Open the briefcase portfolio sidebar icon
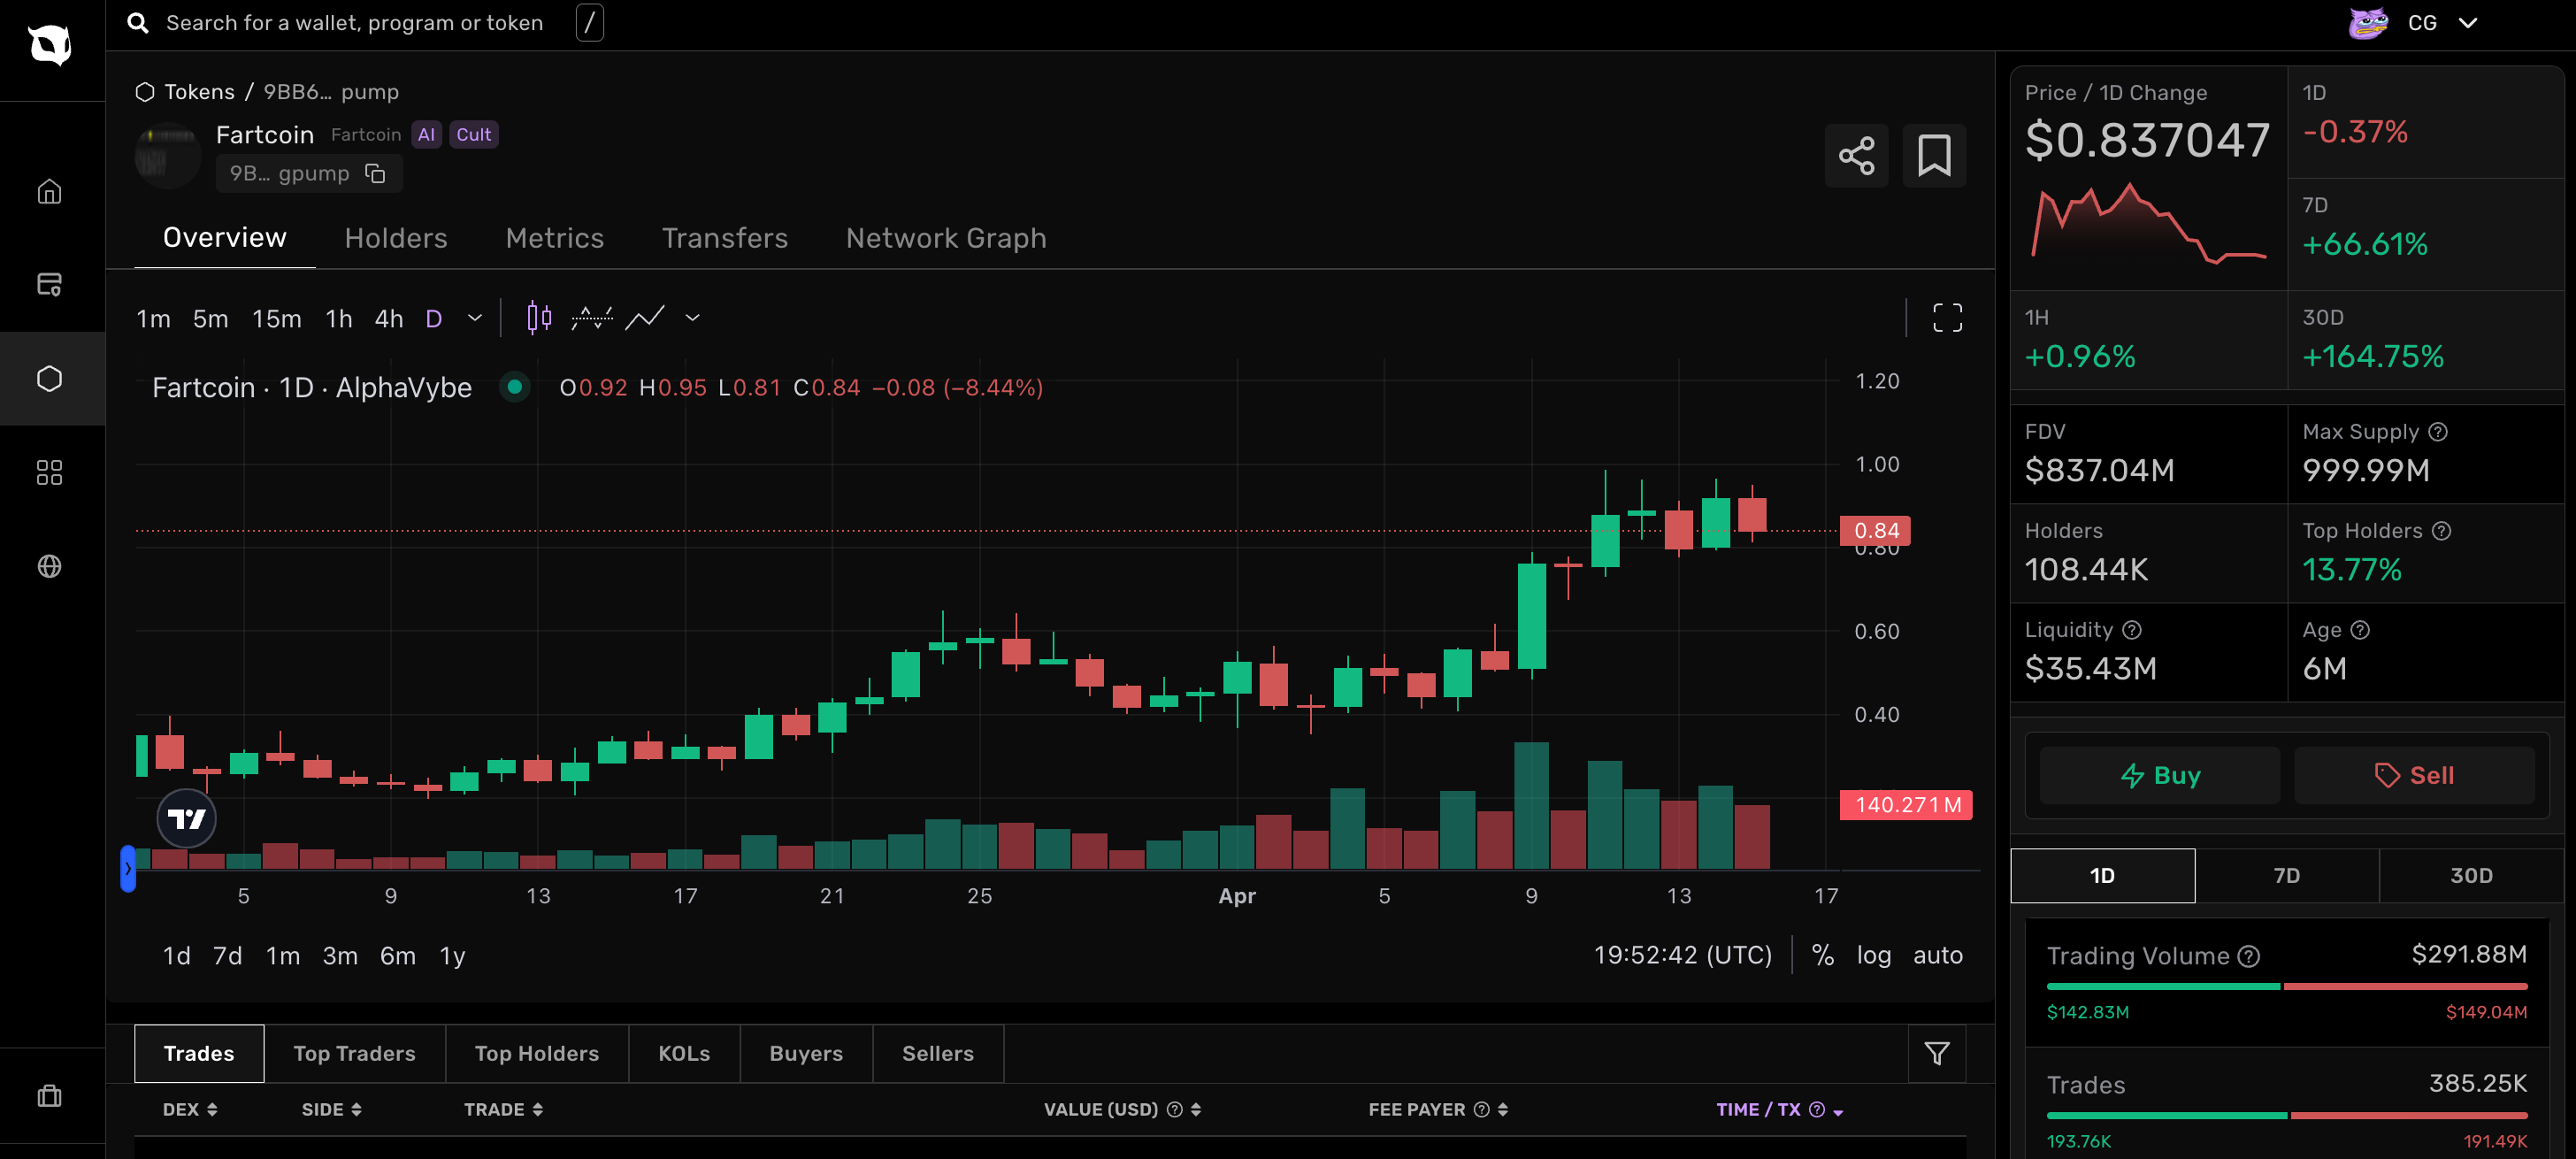2576x1159 pixels. [49, 1096]
